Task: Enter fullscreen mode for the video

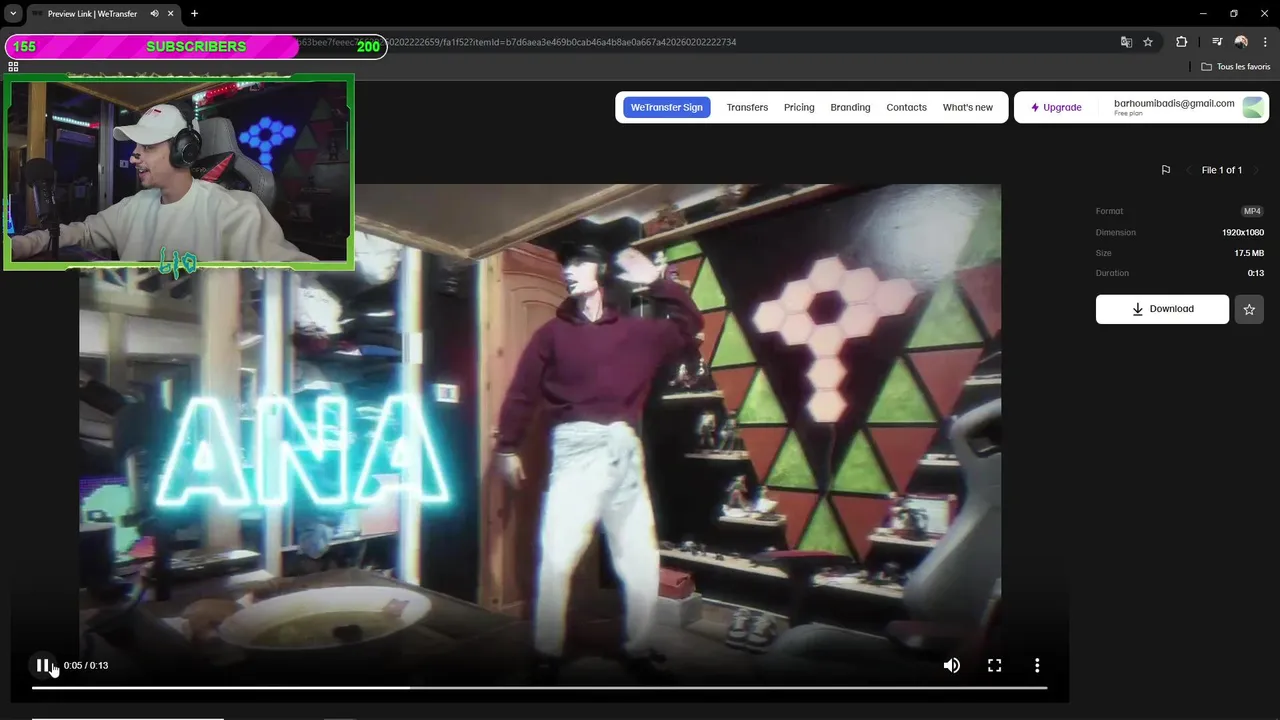Action: 994,665
